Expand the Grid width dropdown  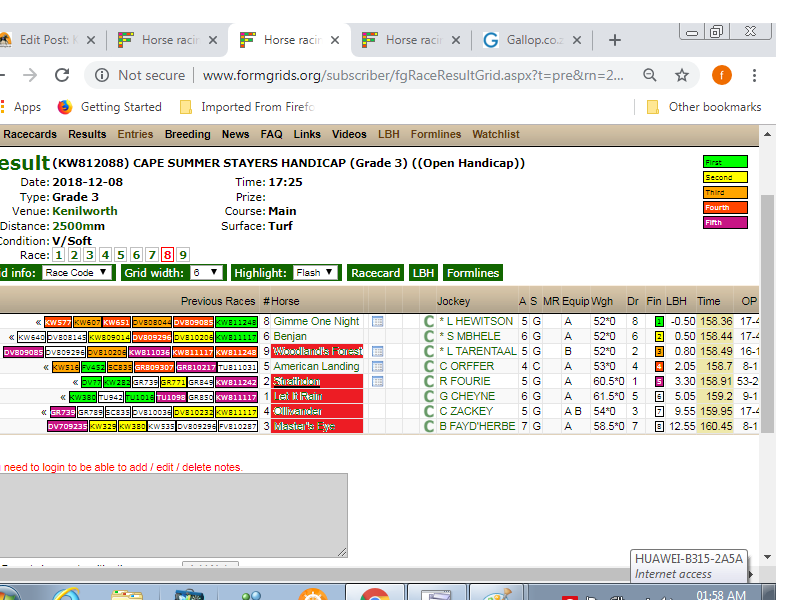click(x=207, y=273)
